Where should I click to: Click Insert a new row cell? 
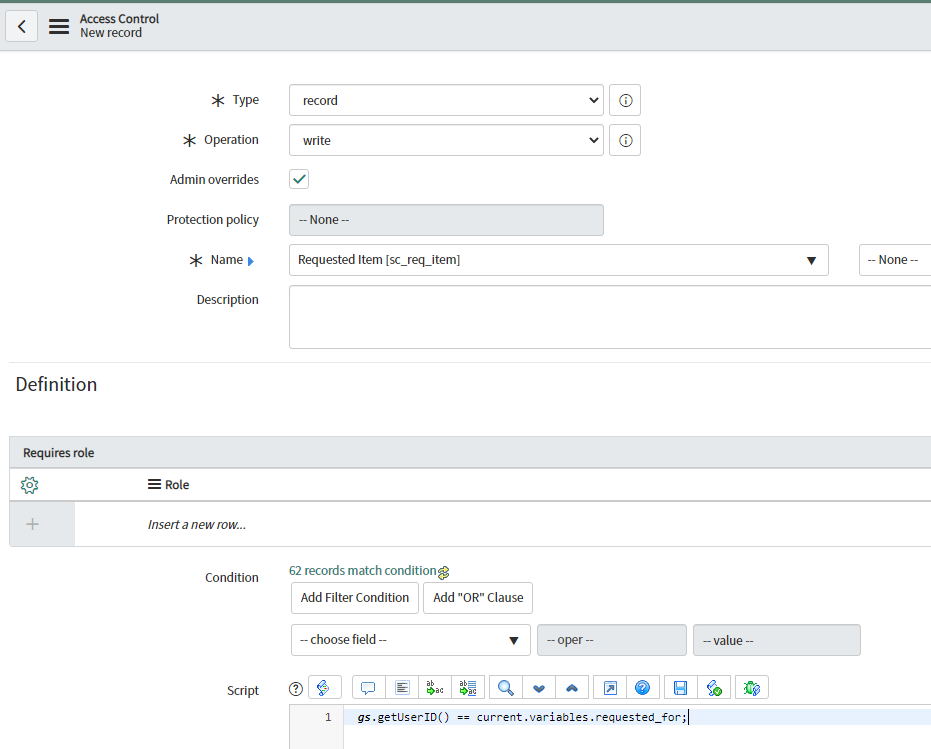coord(197,524)
